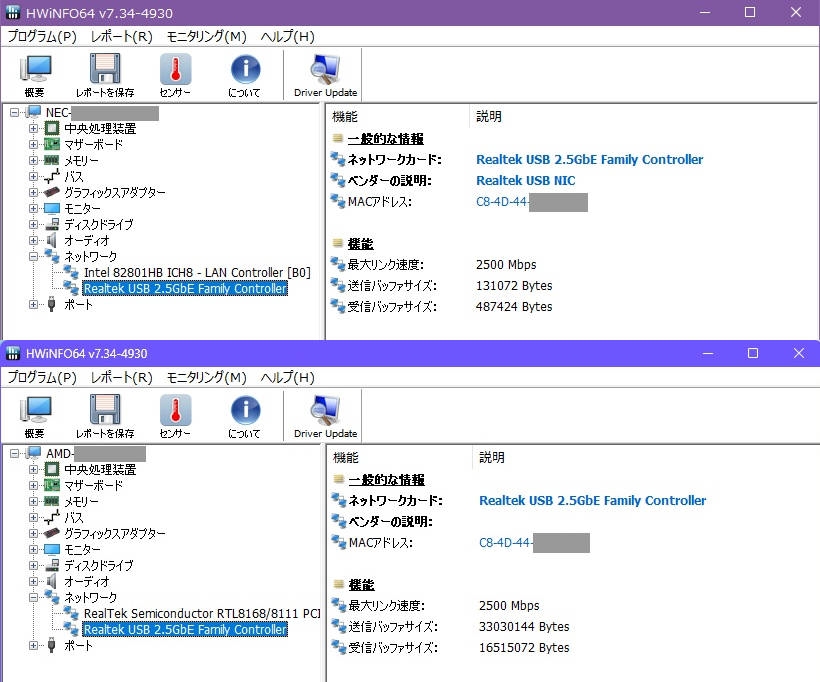The height and width of the screenshot is (682, 820).
Task: Select メモリー under the NEC tree
Action: pyautogui.click(x=81, y=161)
